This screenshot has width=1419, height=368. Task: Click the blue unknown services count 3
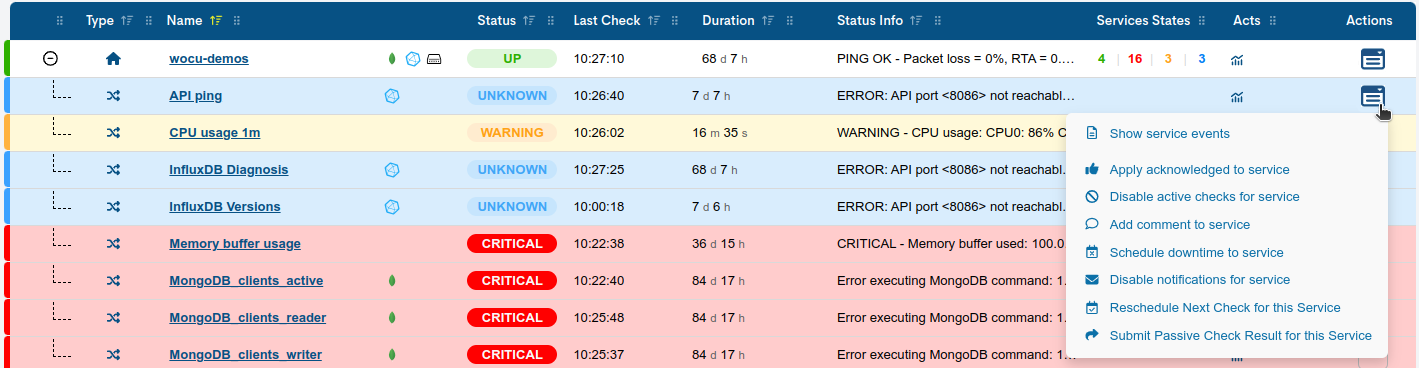tap(1201, 59)
